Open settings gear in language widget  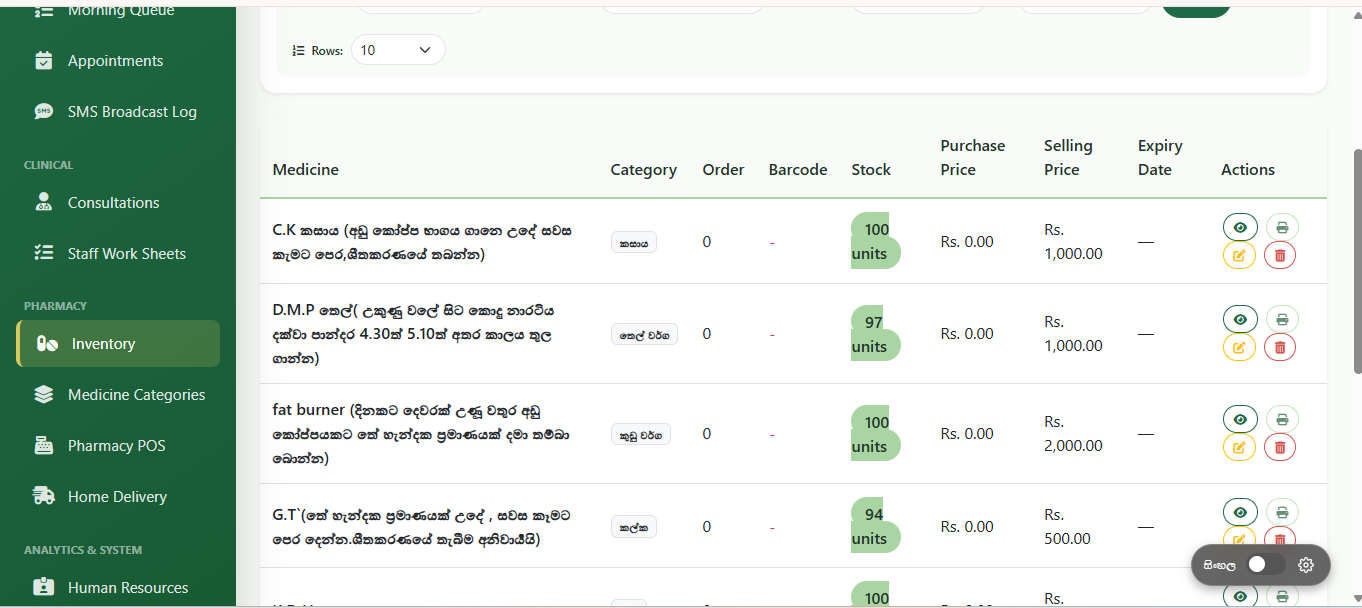coord(1306,565)
